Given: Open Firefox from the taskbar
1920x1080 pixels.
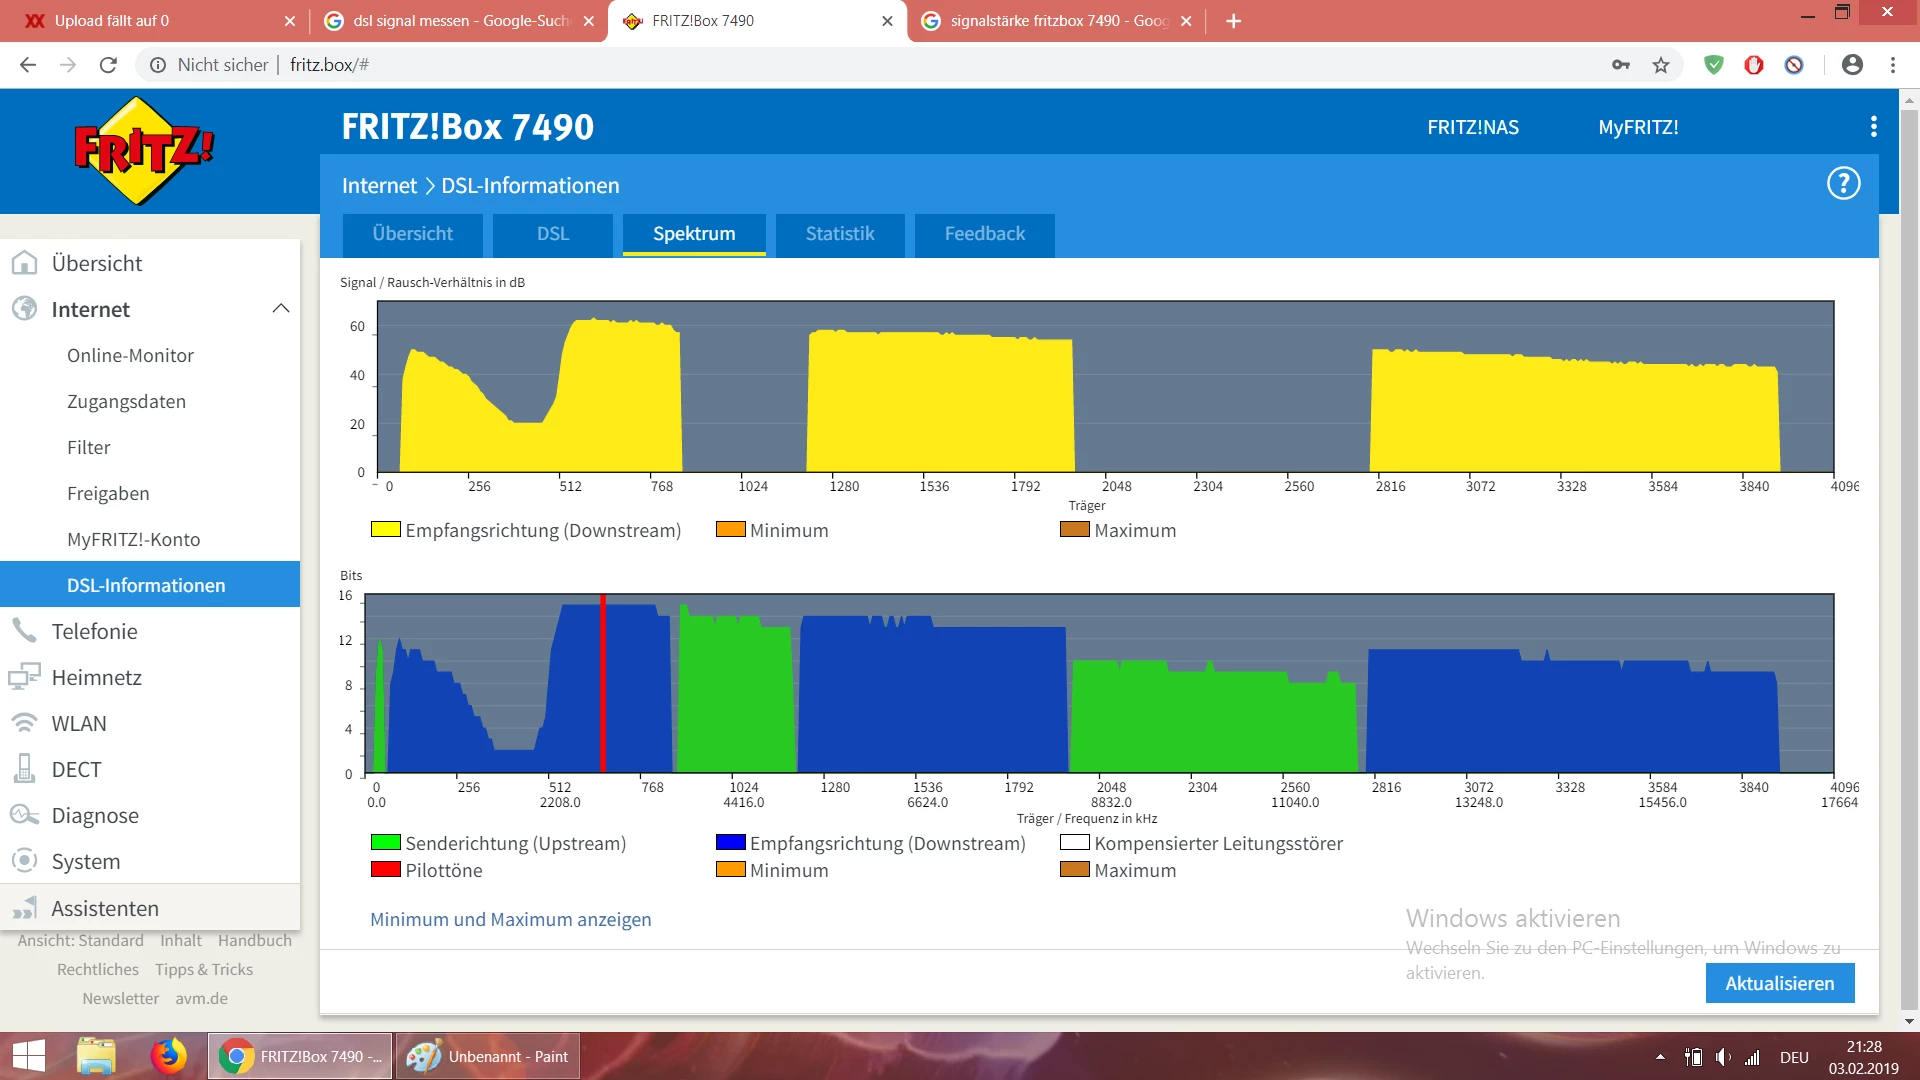Looking at the screenshot, I should (x=168, y=1057).
